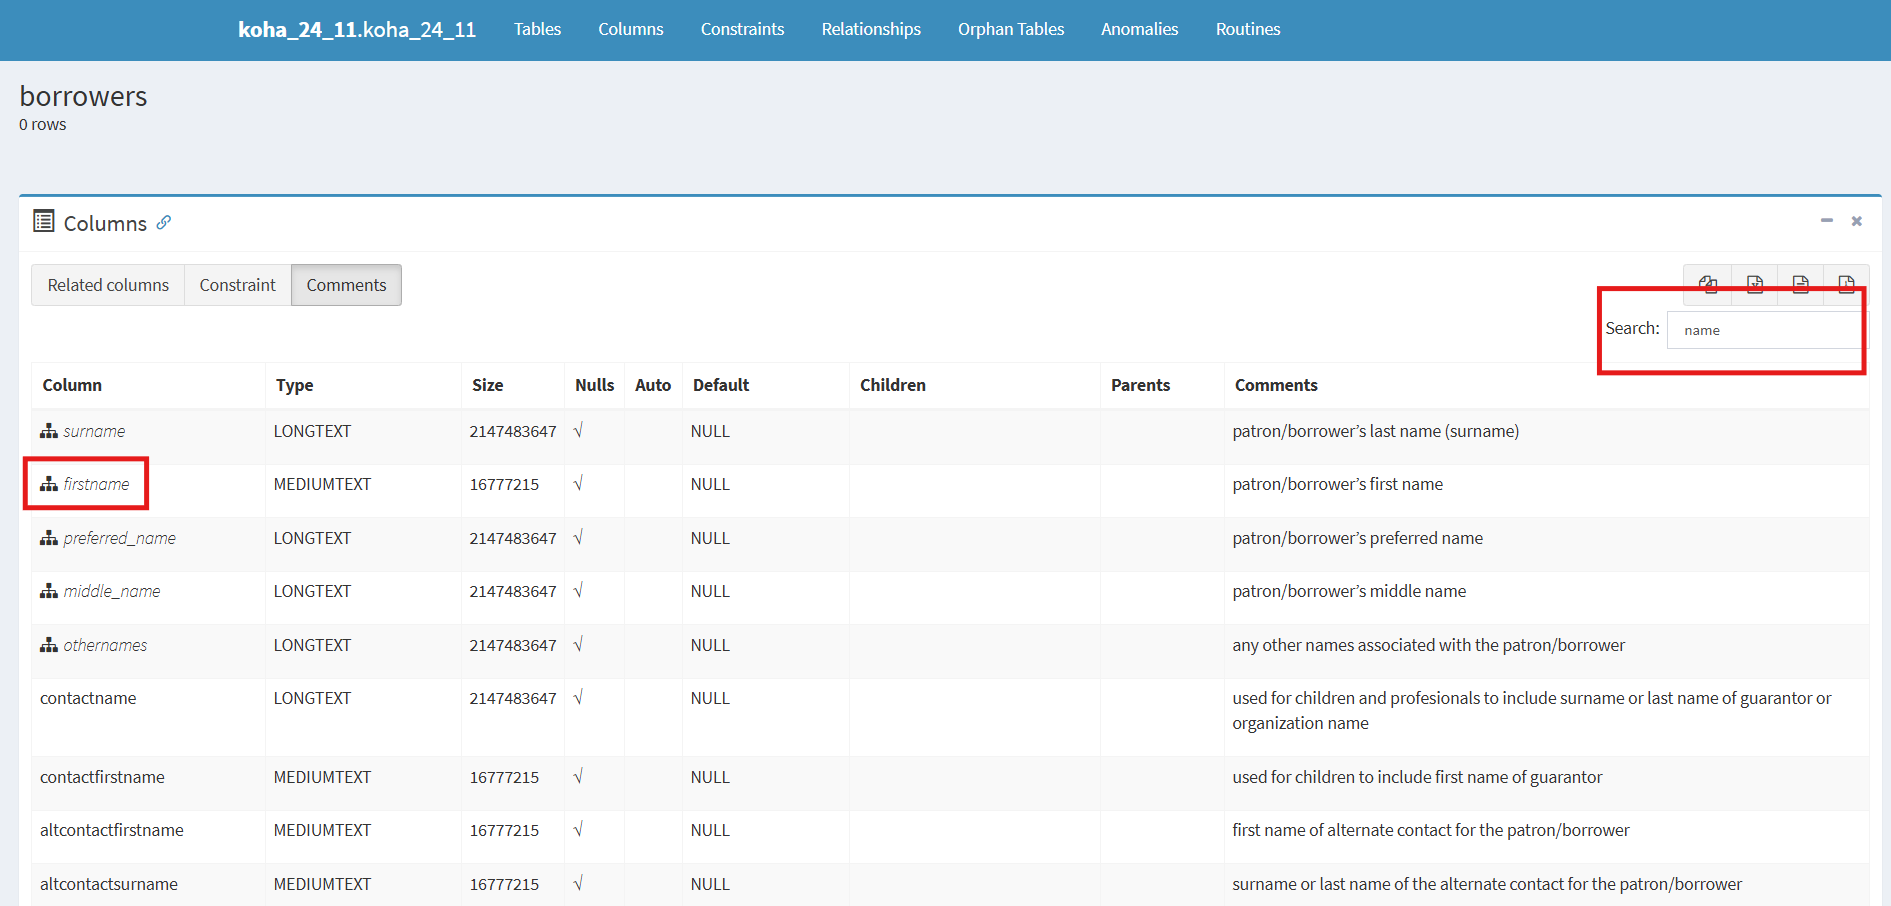The width and height of the screenshot is (1891, 906).
Task: Click size 16777215 in the contactfirstname row
Action: 504,777
